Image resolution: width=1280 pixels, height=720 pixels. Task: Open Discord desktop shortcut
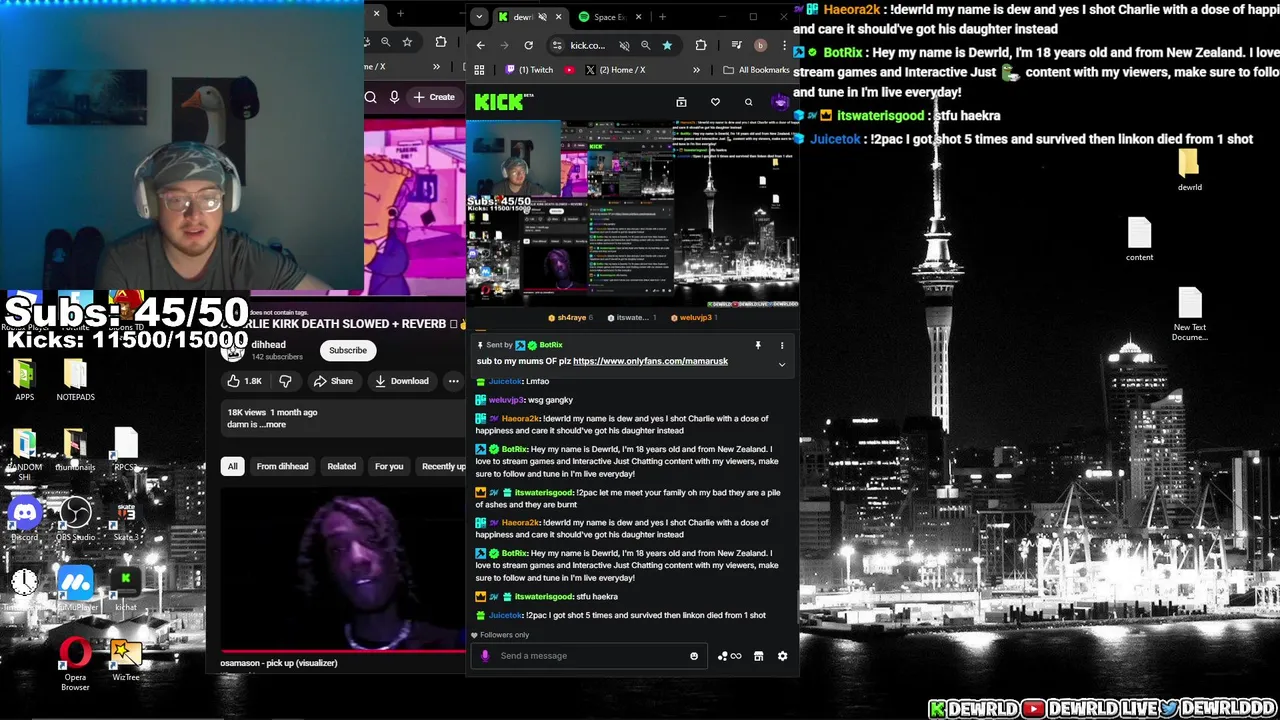(x=25, y=520)
